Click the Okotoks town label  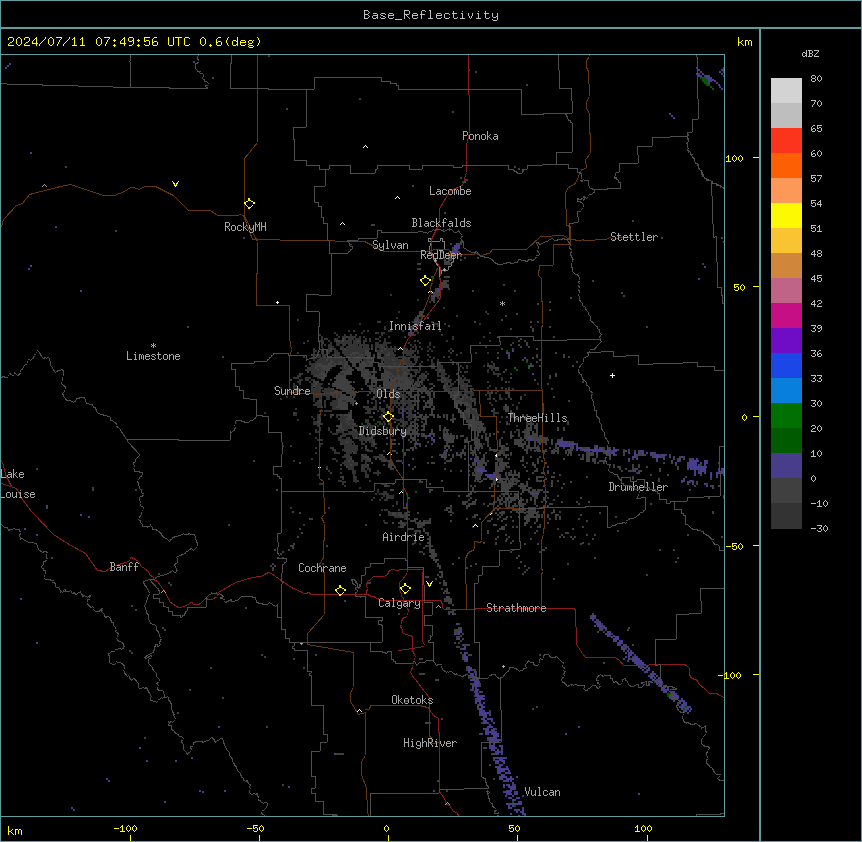tap(412, 700)
